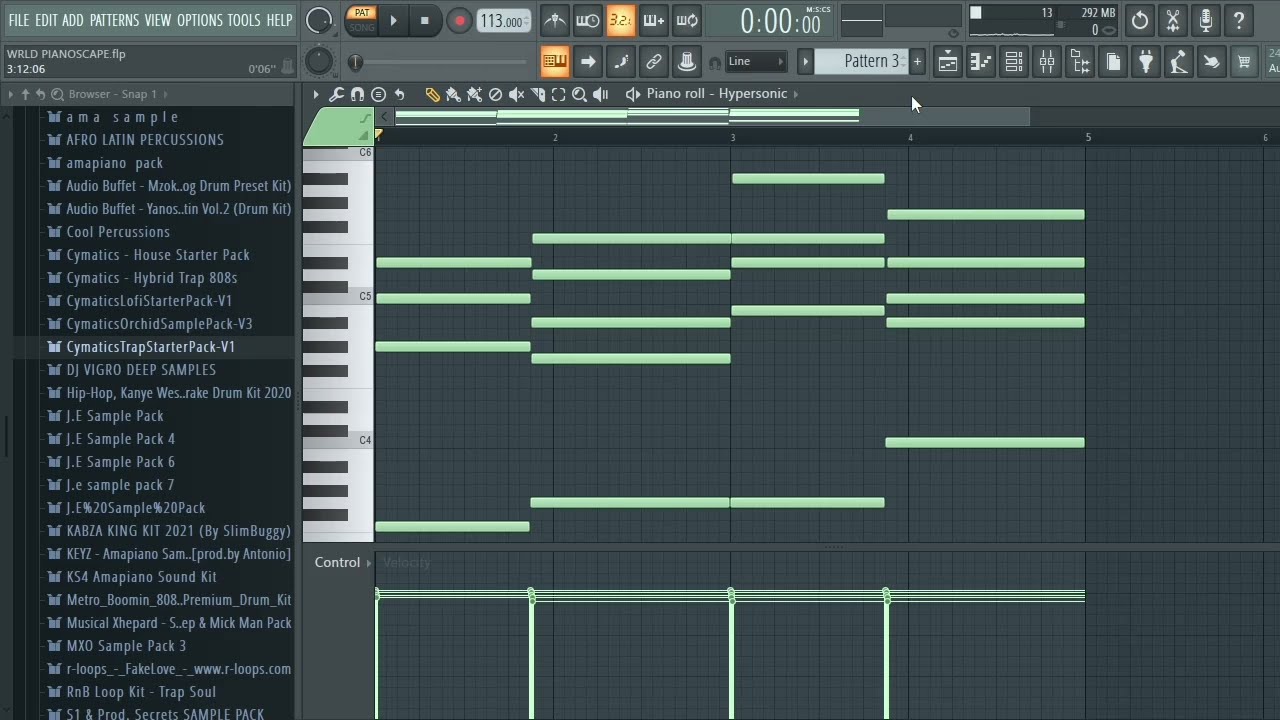Click the playback speaker tool icon
Viewport: 1280px width, 720px height.
click(x=600, y=94)
